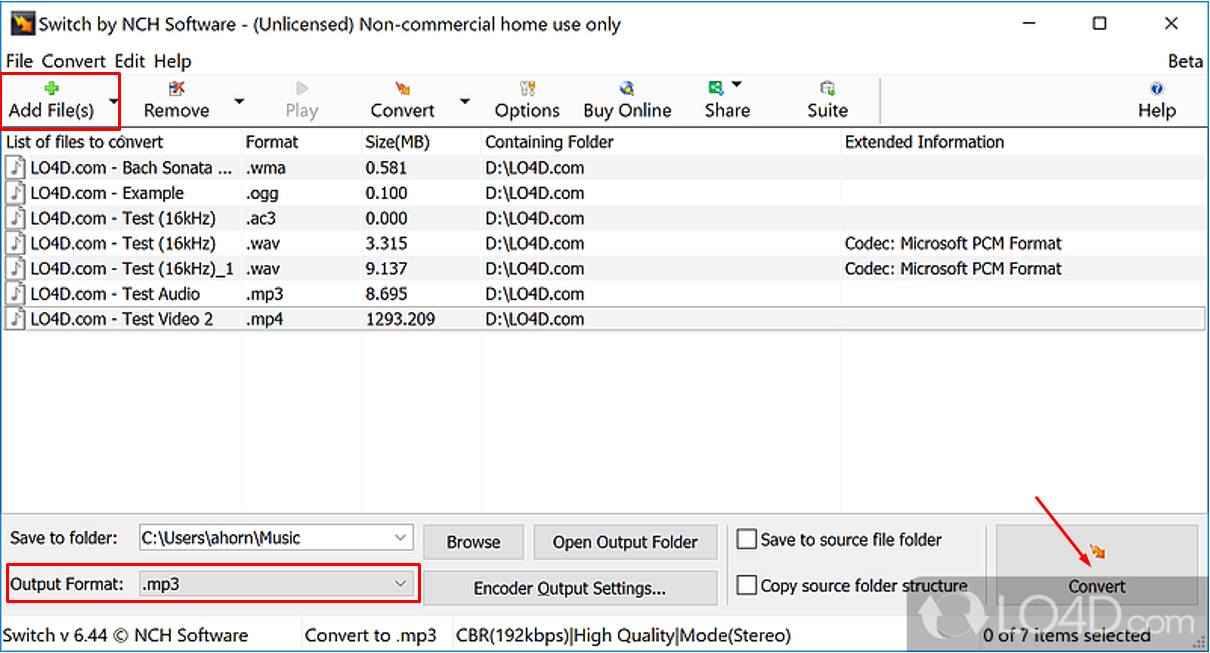
Task: Click the Open Output Folder button
Action: coord(625,542)
